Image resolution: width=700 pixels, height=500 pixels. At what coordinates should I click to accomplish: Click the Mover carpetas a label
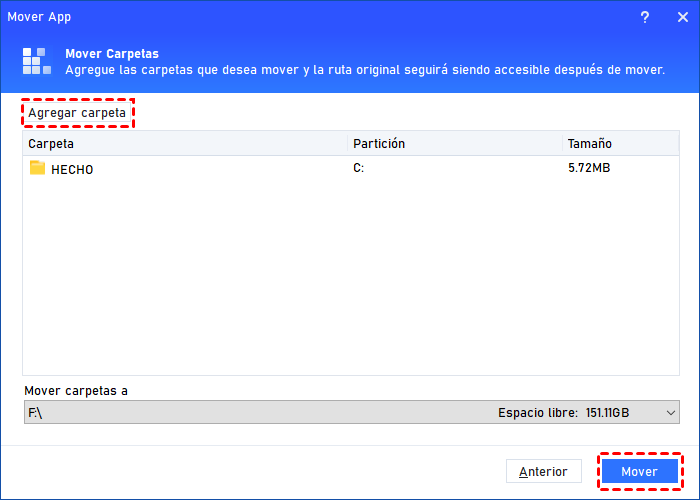pos(78,390)
